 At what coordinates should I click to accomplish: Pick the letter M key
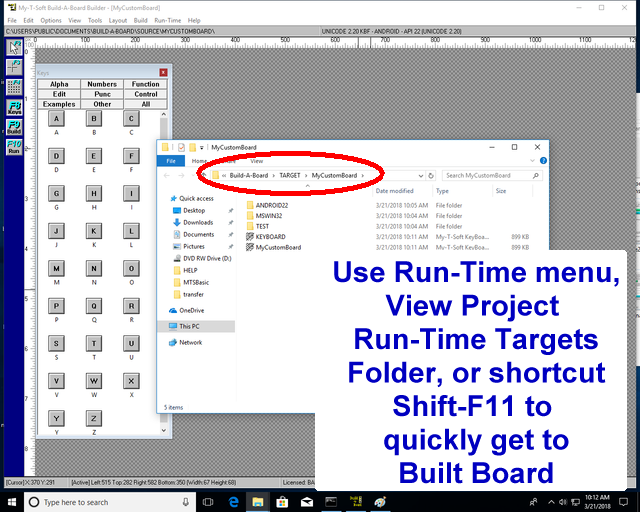point(56,269)
